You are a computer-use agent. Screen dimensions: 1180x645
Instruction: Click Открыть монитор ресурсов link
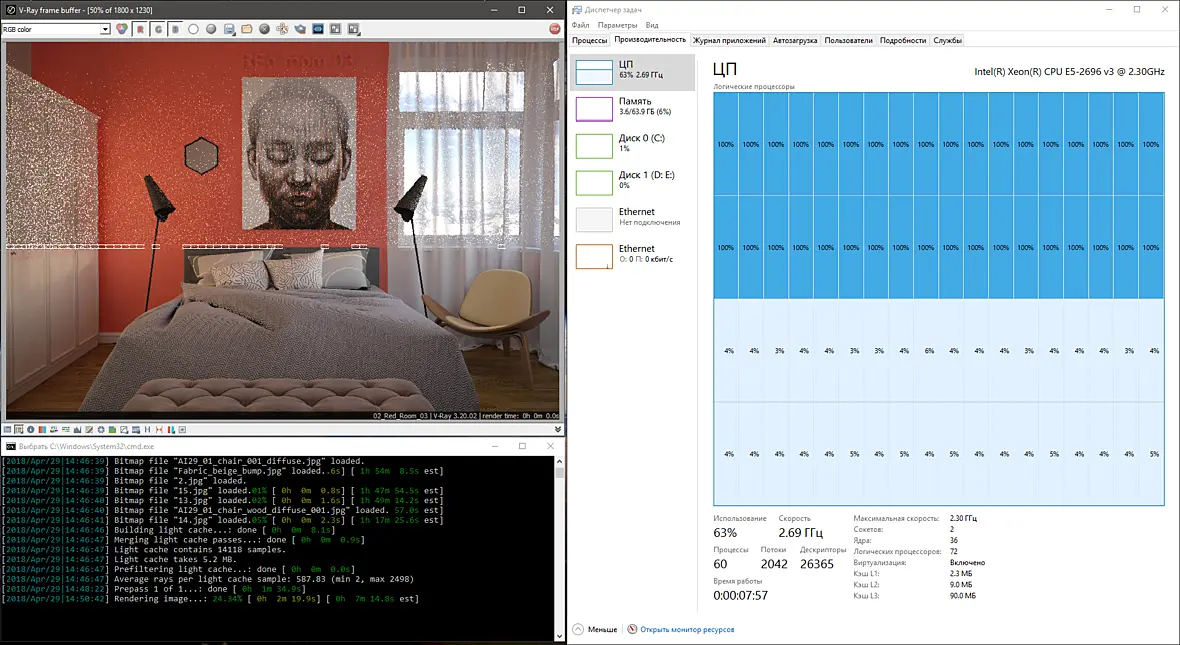pyautogui.click(x=687, y=629)
